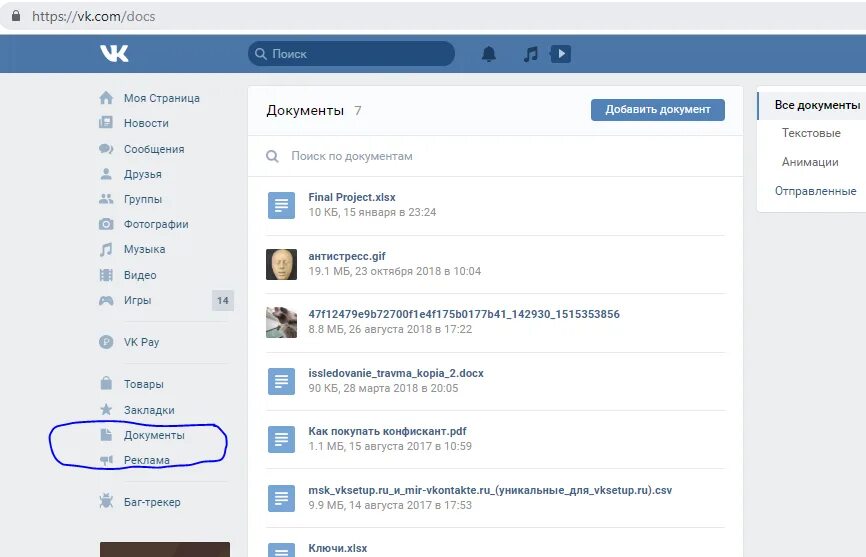This screenshot has width=866, height=557.
Task: Click the megaphone icon beside Реклама
Action: [106, 460]
